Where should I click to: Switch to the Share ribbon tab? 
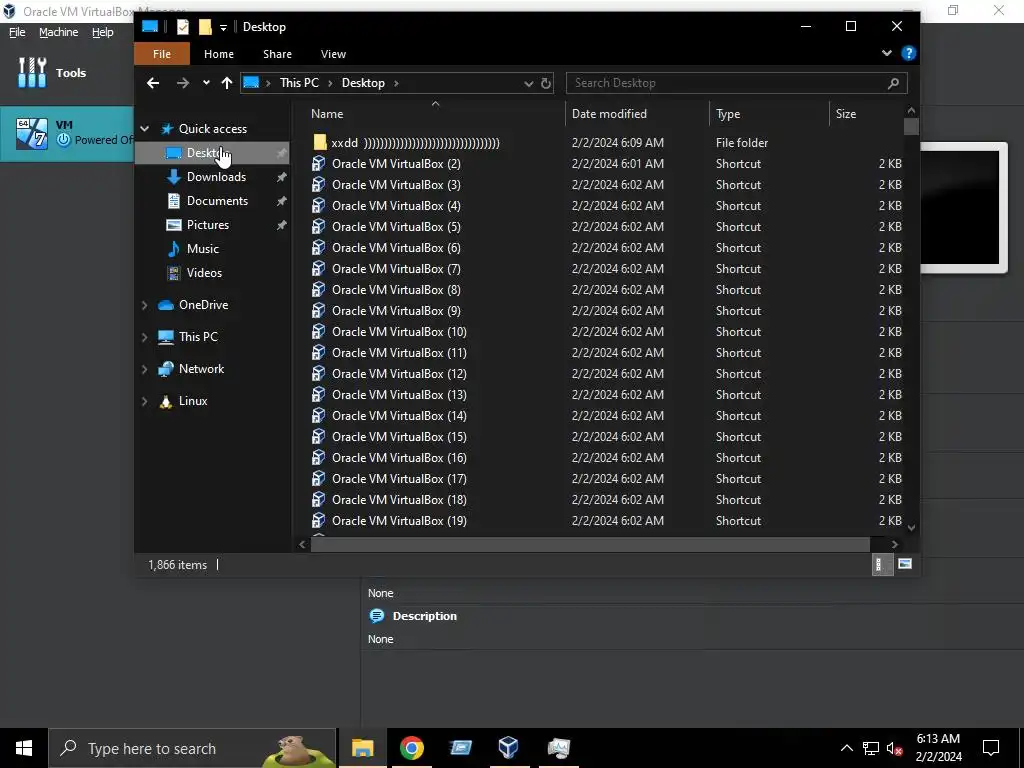click(x=278, y=54)
